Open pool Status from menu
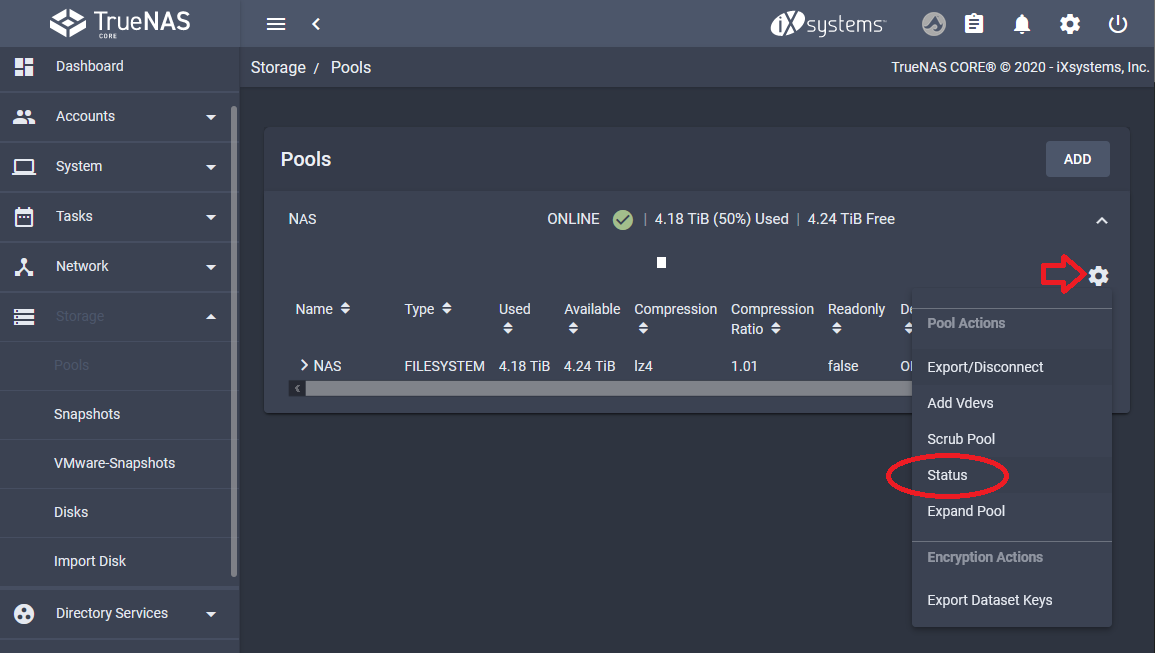This screenshot has width=1155, height=653. coord(1011,475)
